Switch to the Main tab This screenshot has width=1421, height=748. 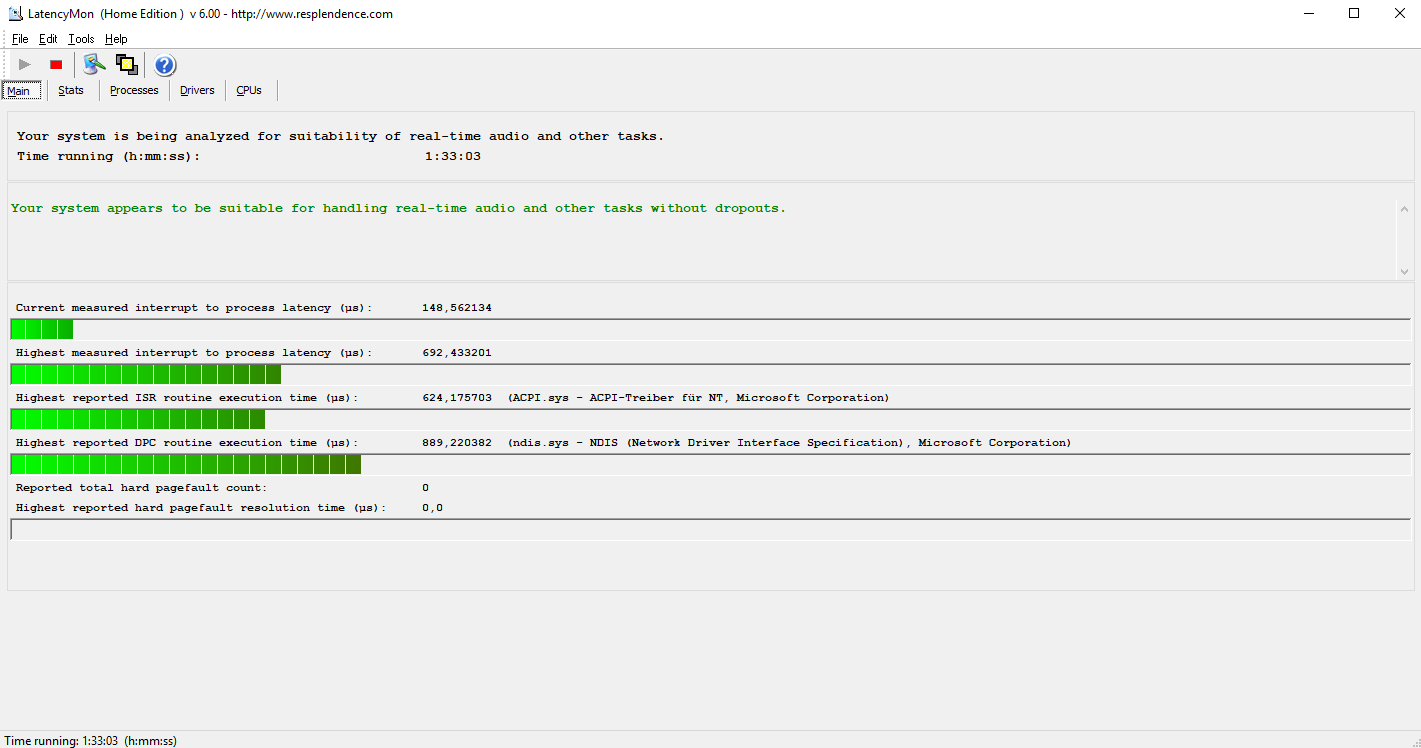click(19, 91)
